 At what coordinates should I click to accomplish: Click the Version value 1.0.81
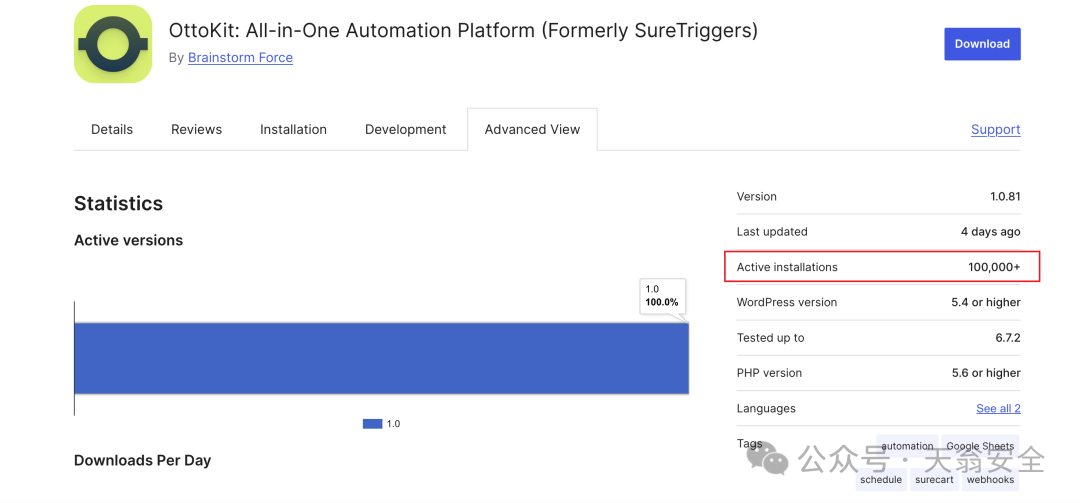click(1005, 196)
